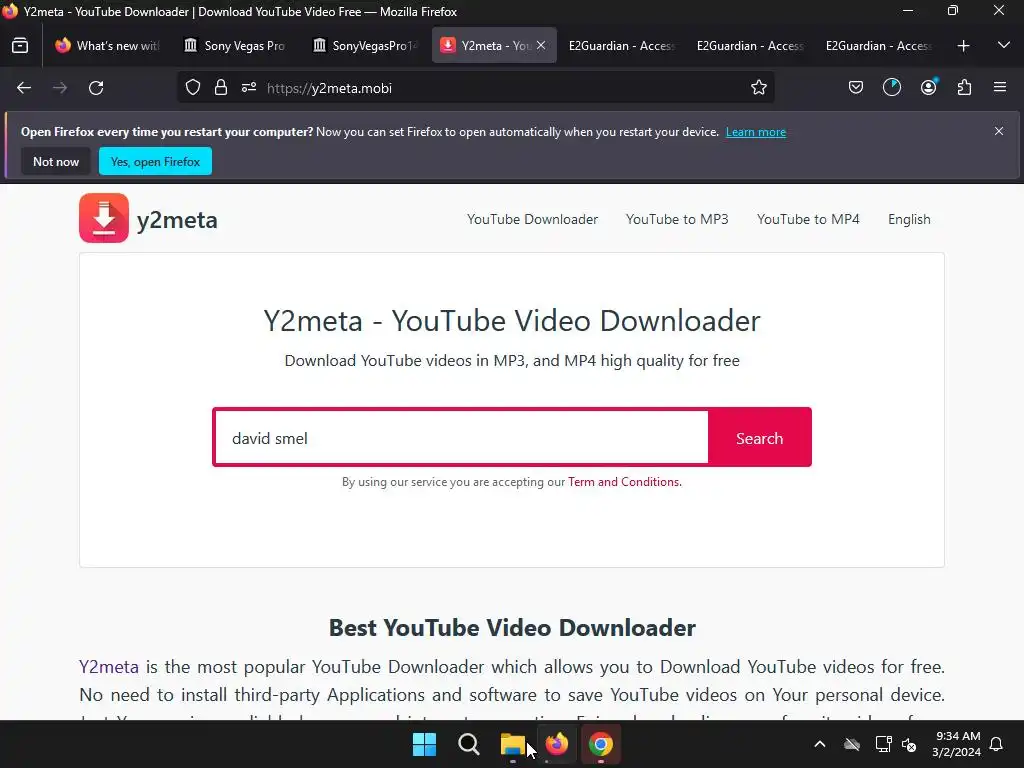Bookmark this page with the star

pos(758,88)
